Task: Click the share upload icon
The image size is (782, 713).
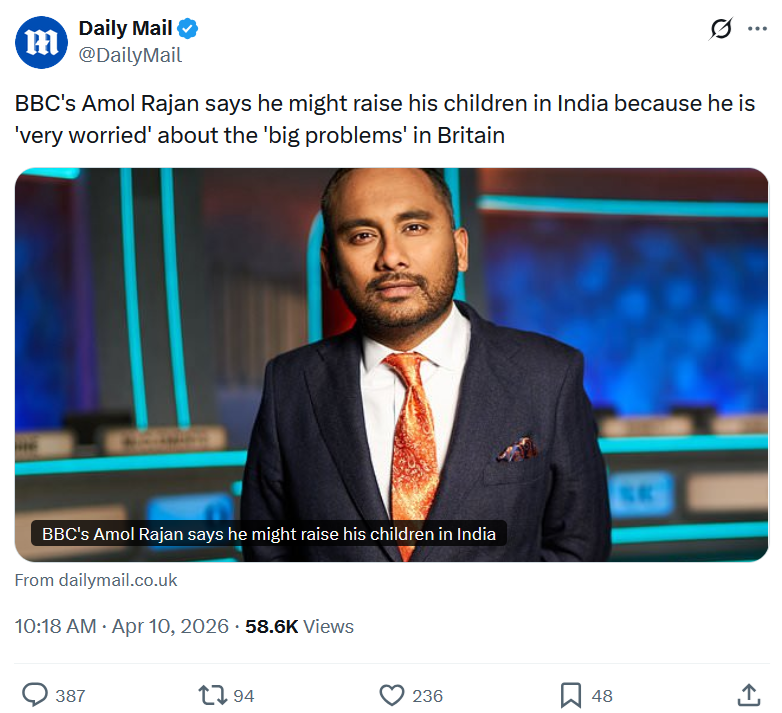Action: (x=748, y=694)
